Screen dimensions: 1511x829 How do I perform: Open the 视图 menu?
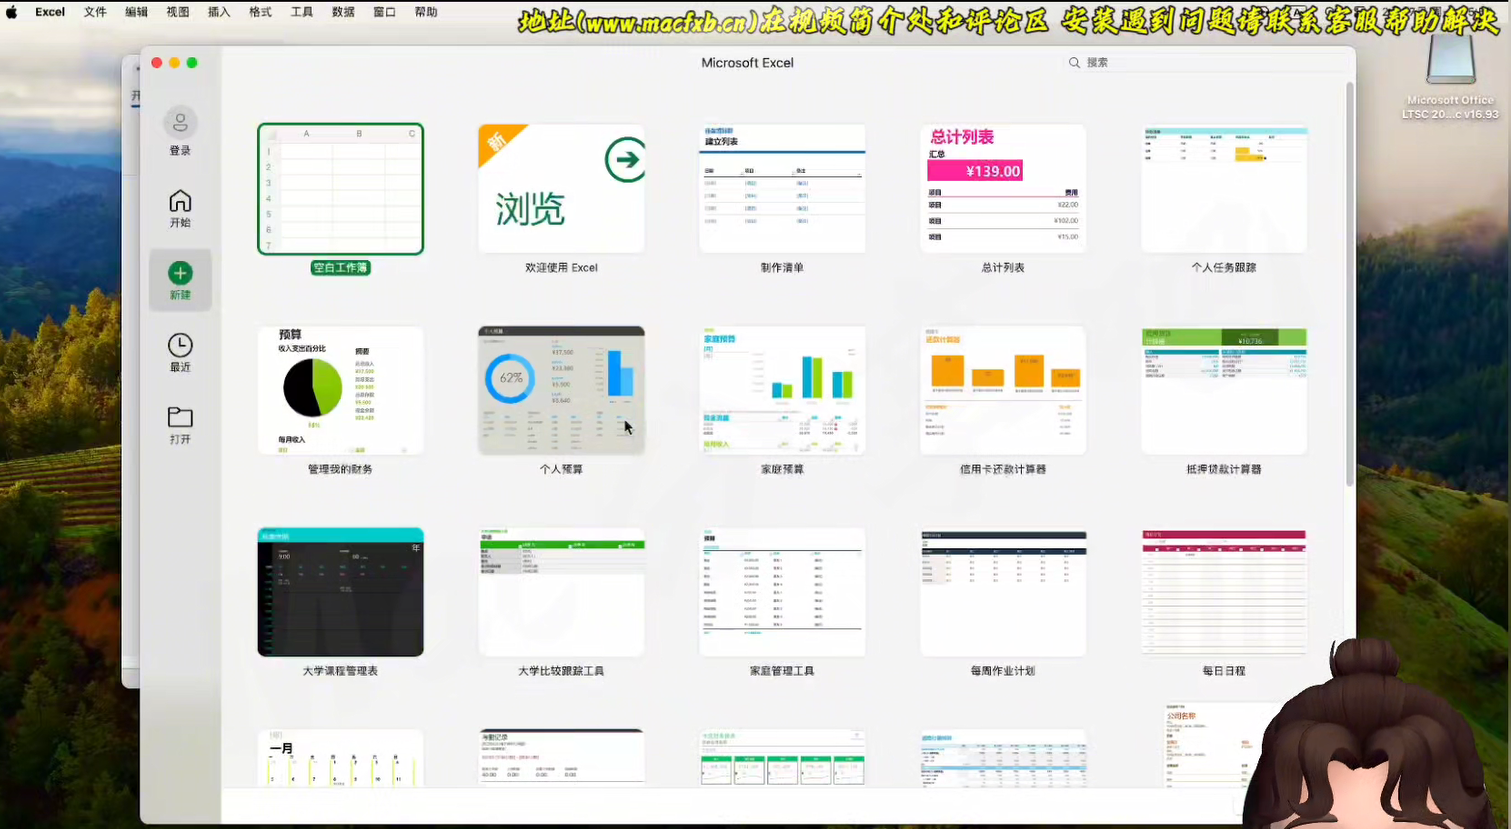tap(177, 12)
